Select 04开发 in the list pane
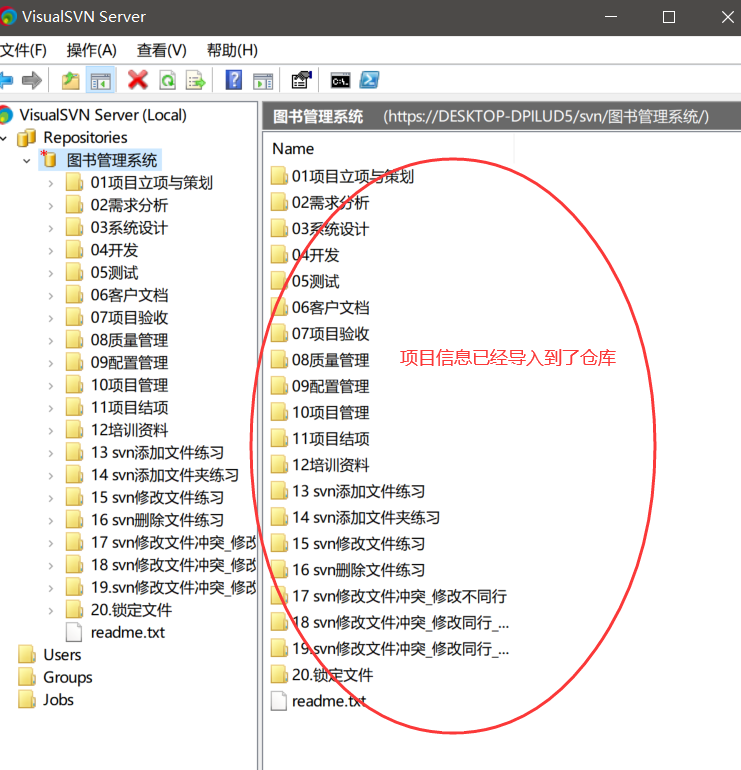The width and height of the screenshot is (741, 770). [x=315, y=254]
